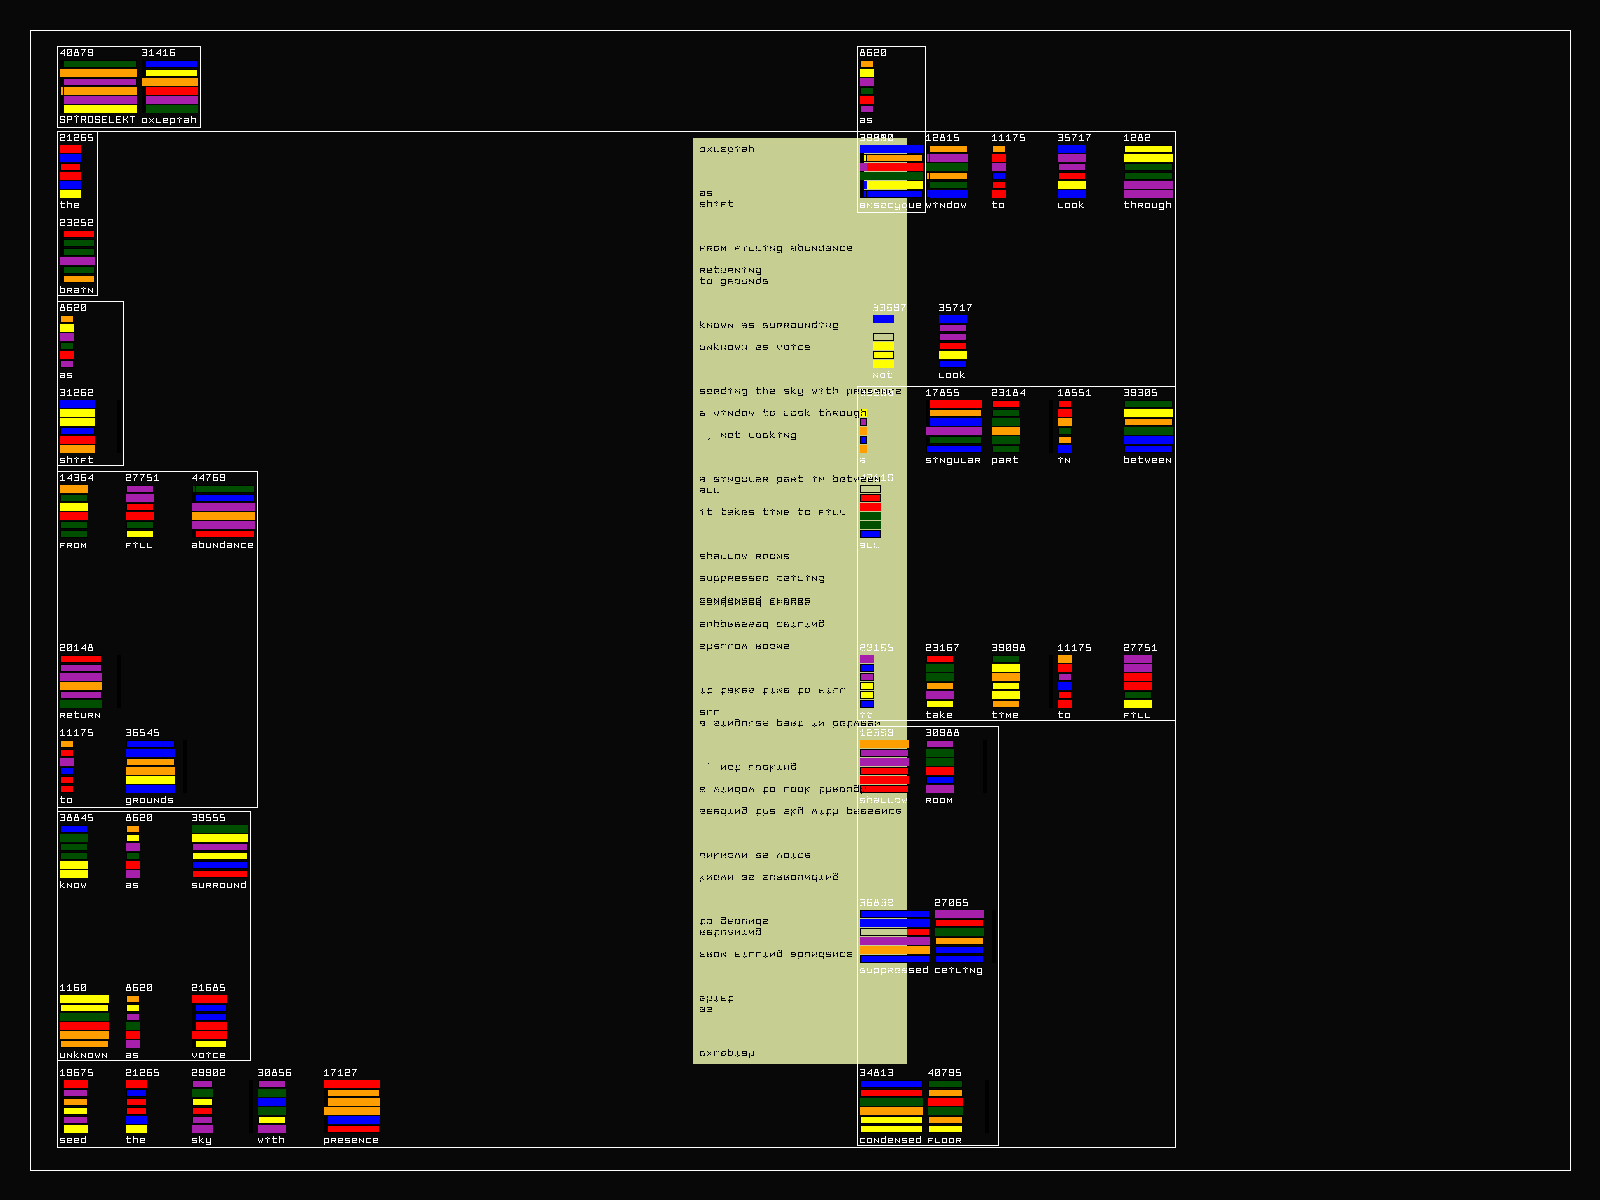
Task: Click 'from filling abundance' line in olive panel
Action: [776, 248]
